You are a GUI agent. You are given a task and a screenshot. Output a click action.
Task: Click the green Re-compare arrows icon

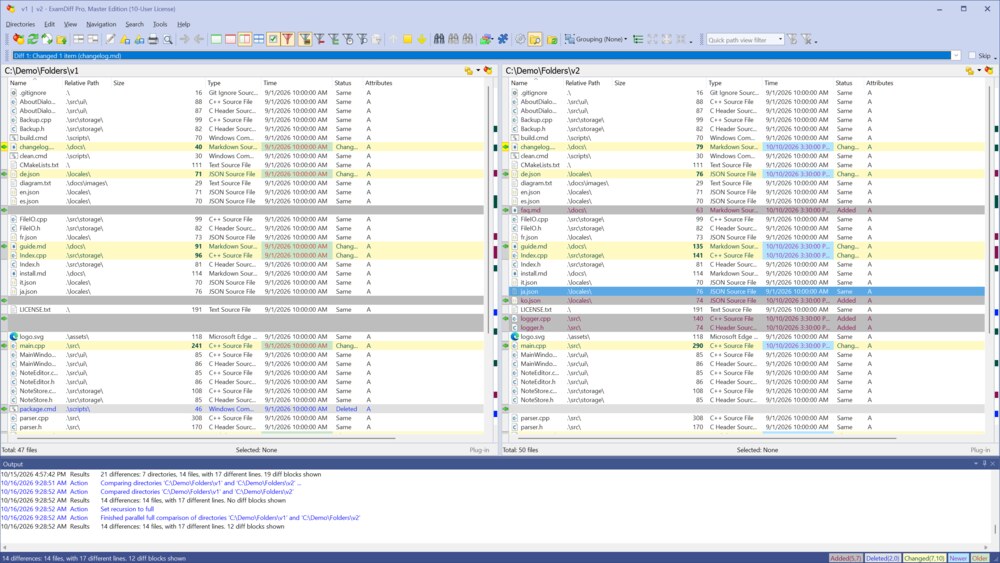(x=33, y=40)
